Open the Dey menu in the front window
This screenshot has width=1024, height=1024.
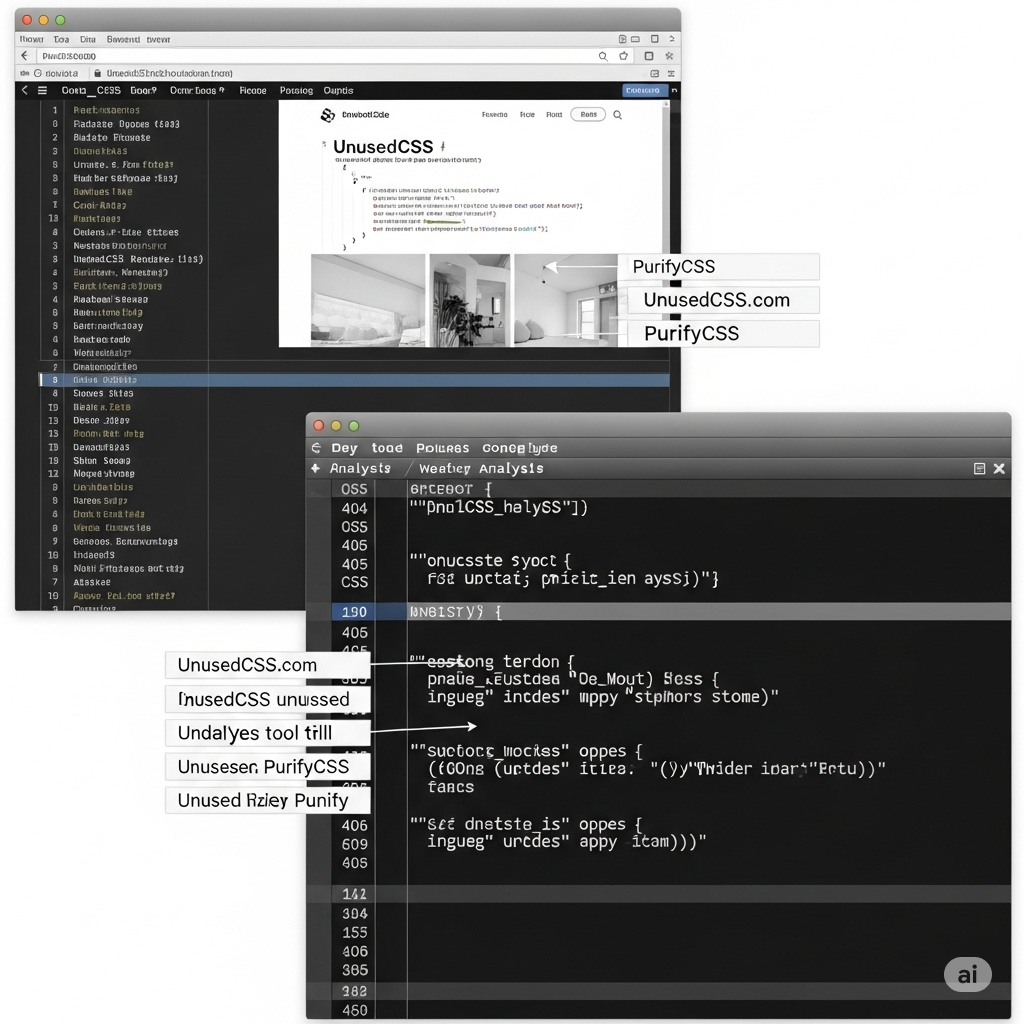344,448
